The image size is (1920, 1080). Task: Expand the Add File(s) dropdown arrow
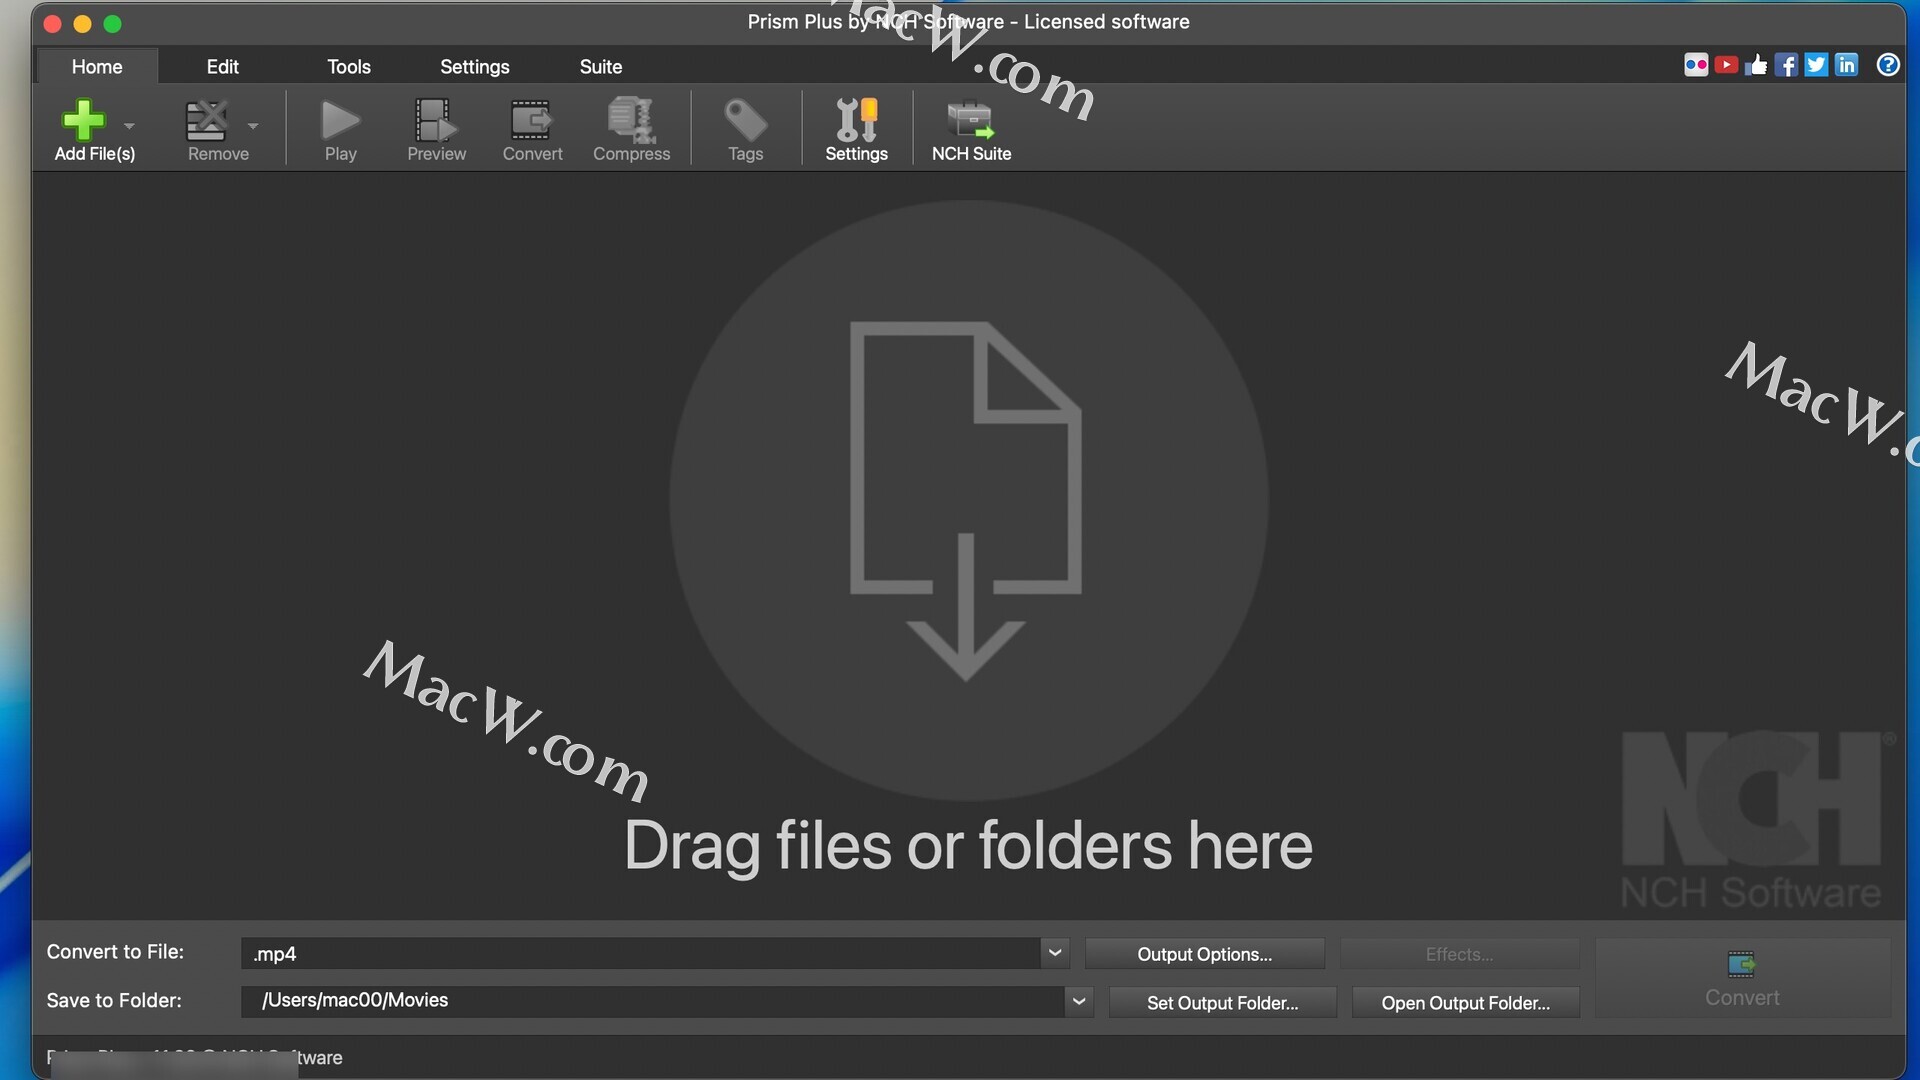pos(129,126)
